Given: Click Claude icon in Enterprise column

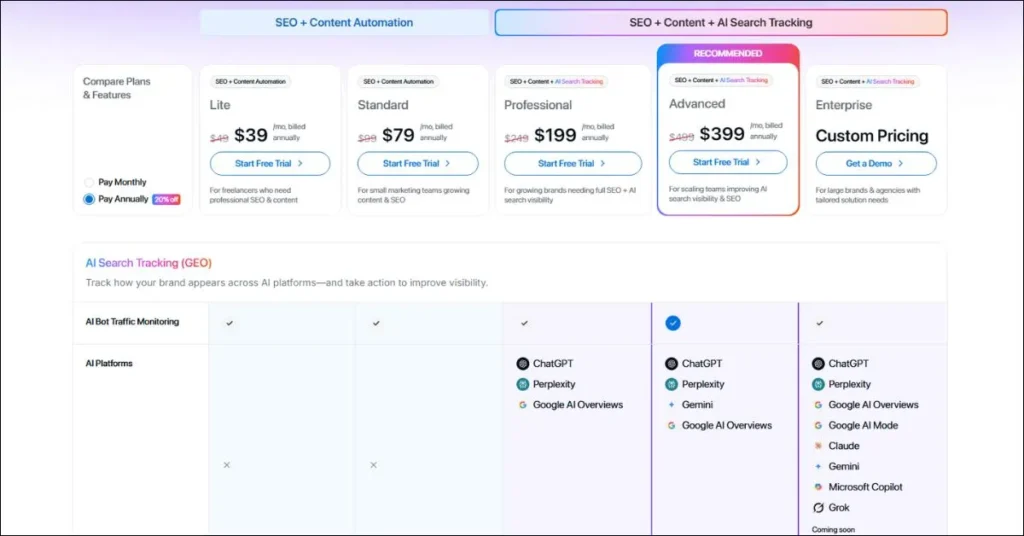Looking at the screenshot, I should [818, 446].
